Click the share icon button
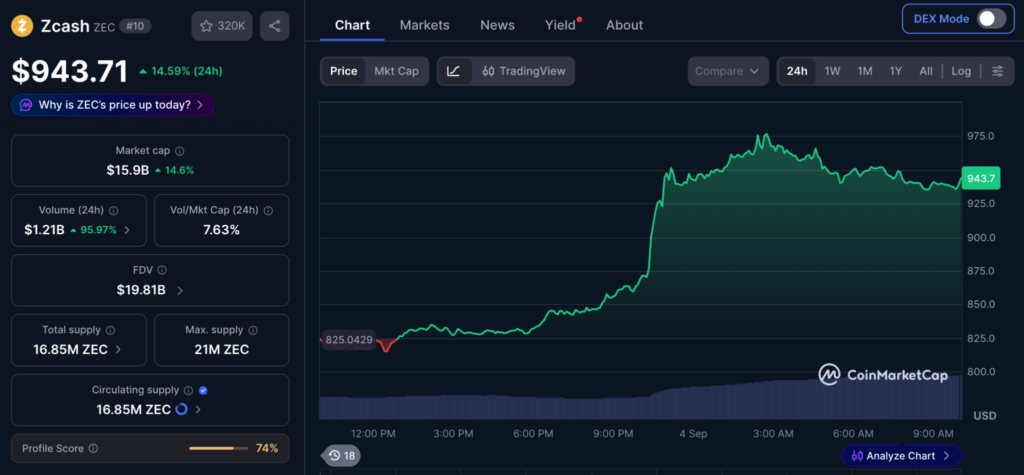The width and height of the screenshot is (1024, 475). click(x=274, y=26)
